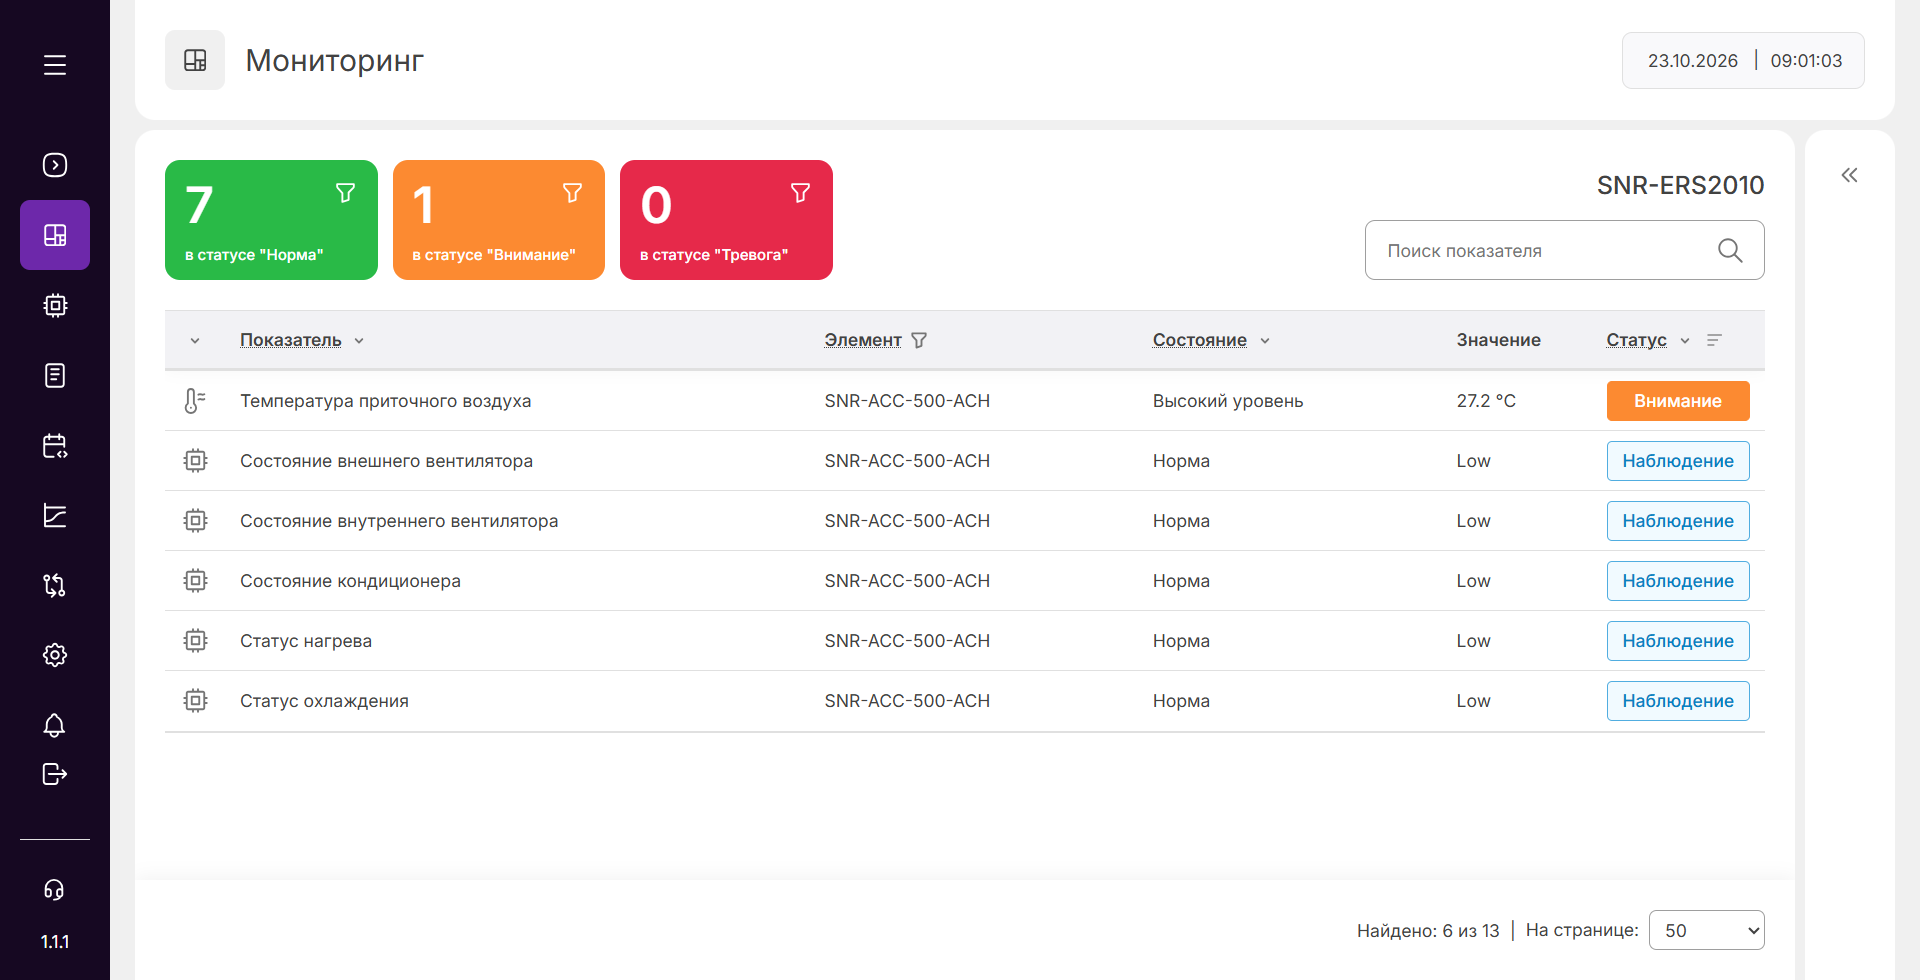The height and width of the screenshot is (980, 1920).
Task: Open the support headset icon
Action: coord(55,889)
